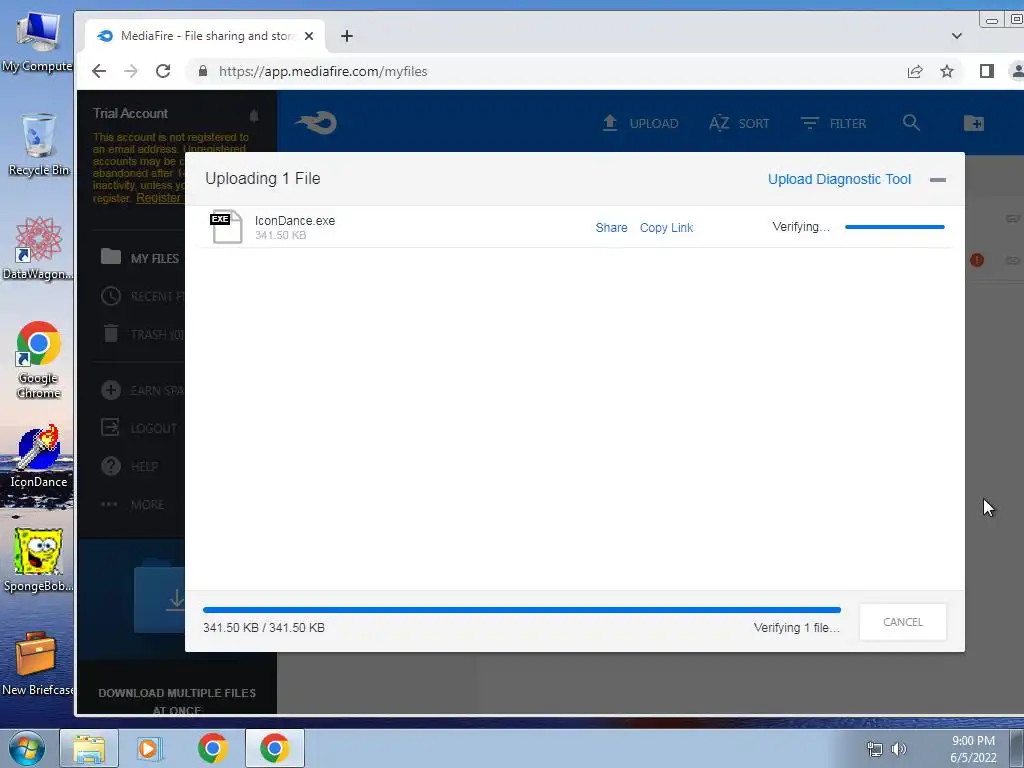Image resolution: width=1024 pixels, height=768 pixels.
Task: Click the browser back arrow
Action: 99,71
